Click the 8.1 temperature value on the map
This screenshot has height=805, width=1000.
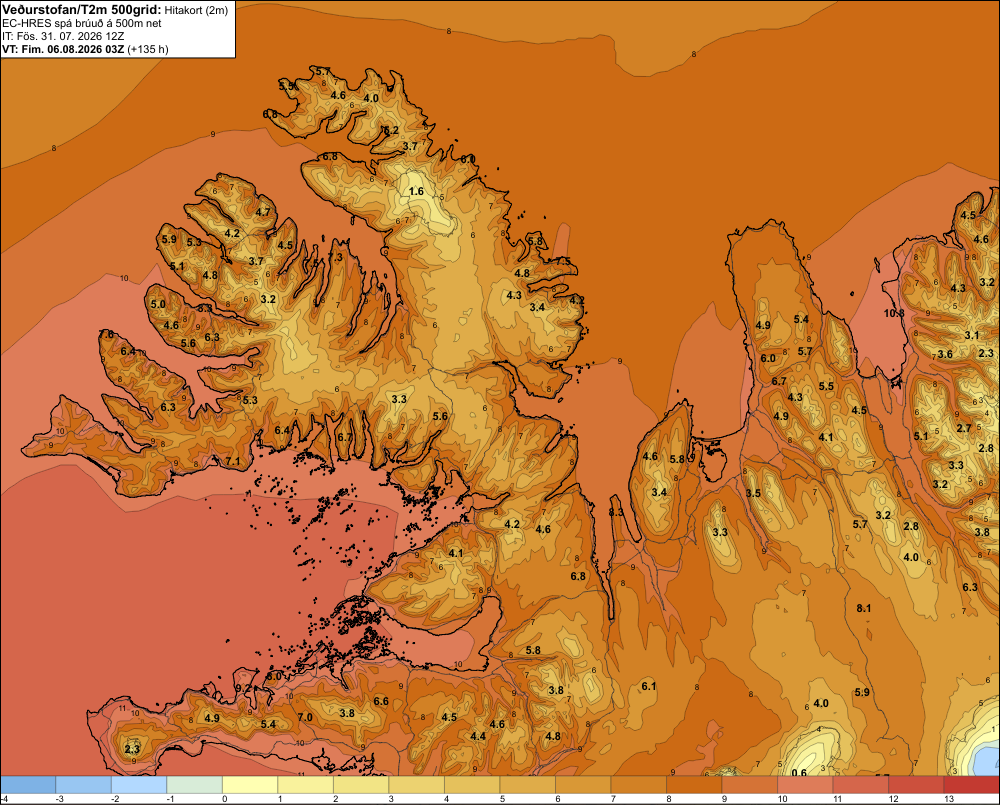click(x=864, y=609)
